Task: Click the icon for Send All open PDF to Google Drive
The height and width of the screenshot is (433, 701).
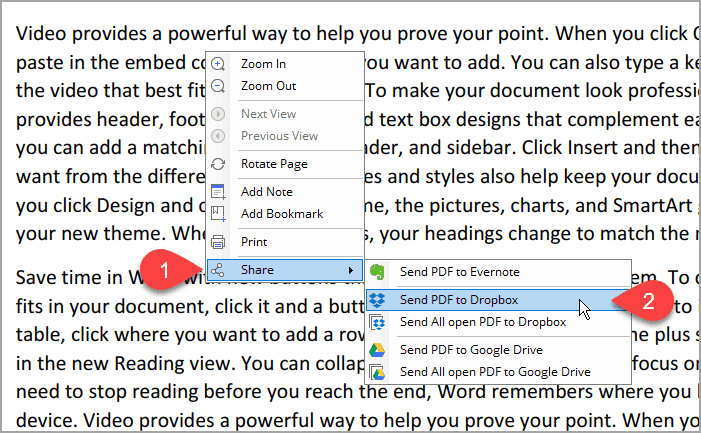Action: coord(377,372)
